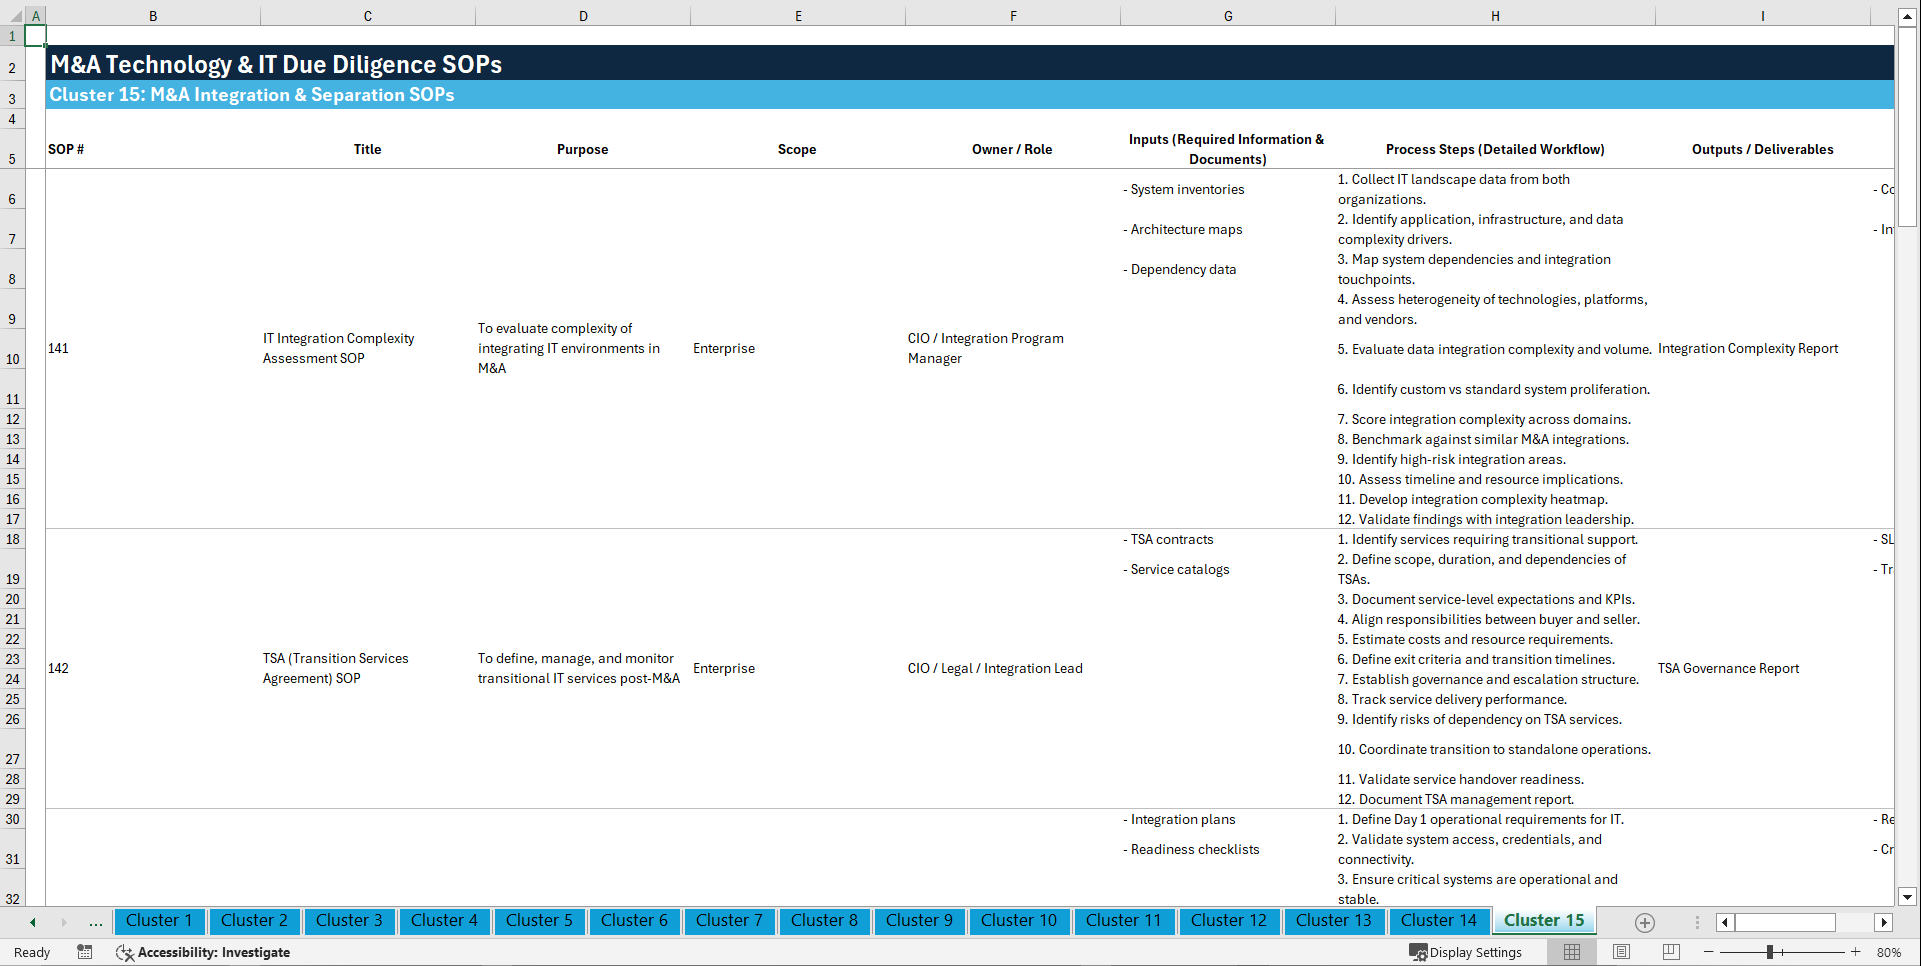Open the Cluster 1 worksheet
The height and width of the screenshot is (966, 1921).
(x=159, y=921)
